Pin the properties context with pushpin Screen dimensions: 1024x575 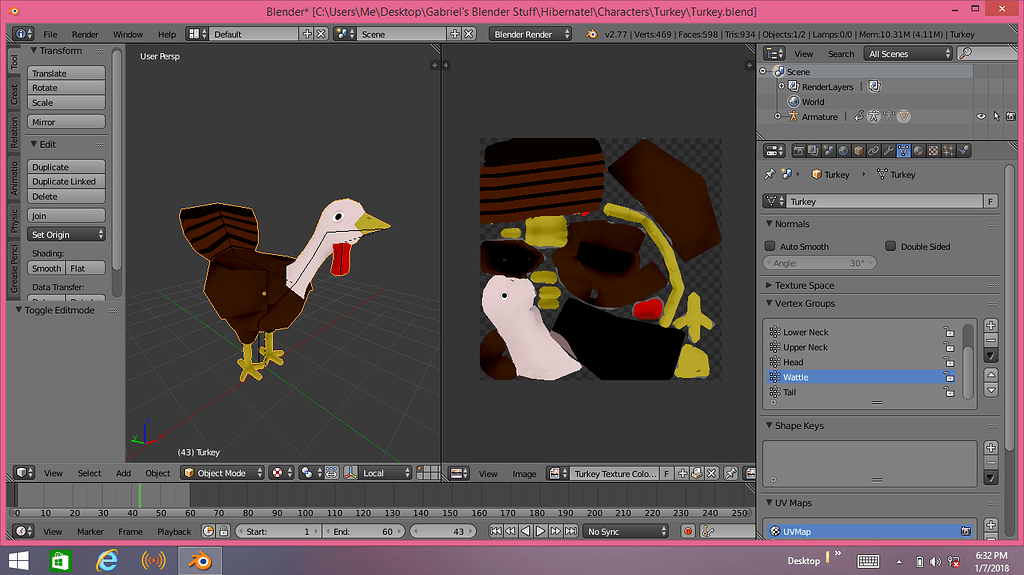tap(769, 174)
